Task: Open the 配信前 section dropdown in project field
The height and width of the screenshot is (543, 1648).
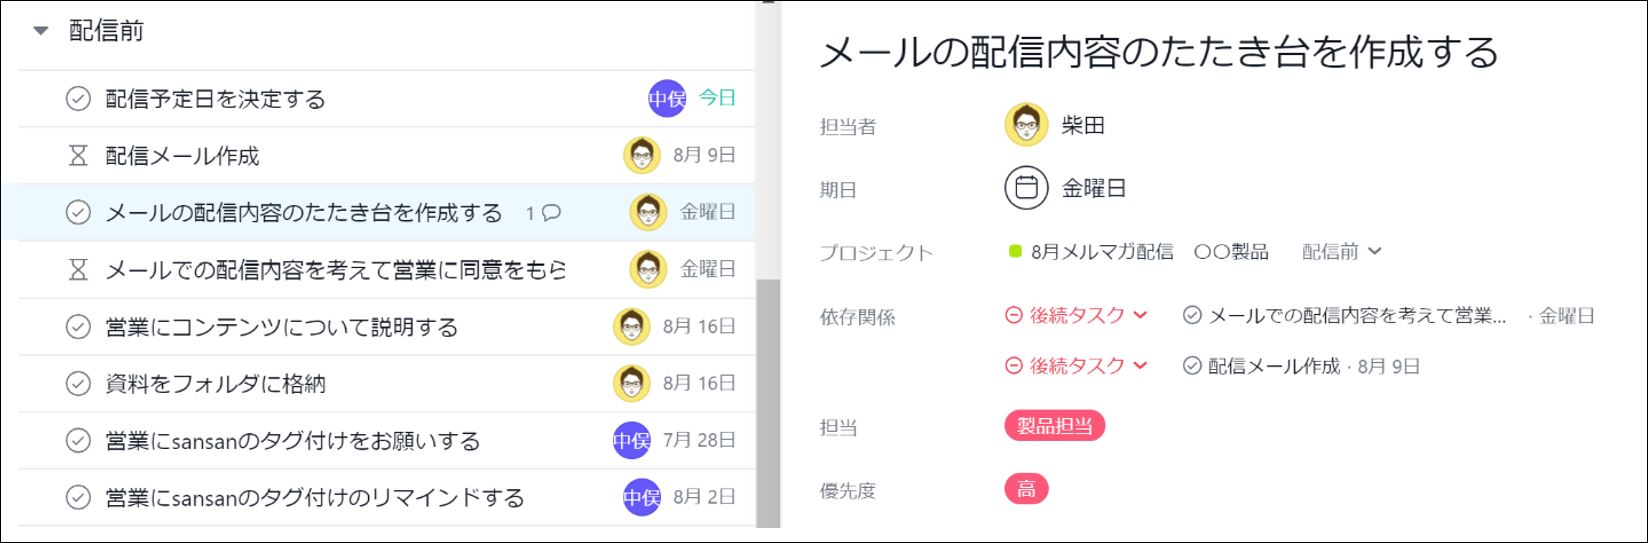Action: 1341,252
